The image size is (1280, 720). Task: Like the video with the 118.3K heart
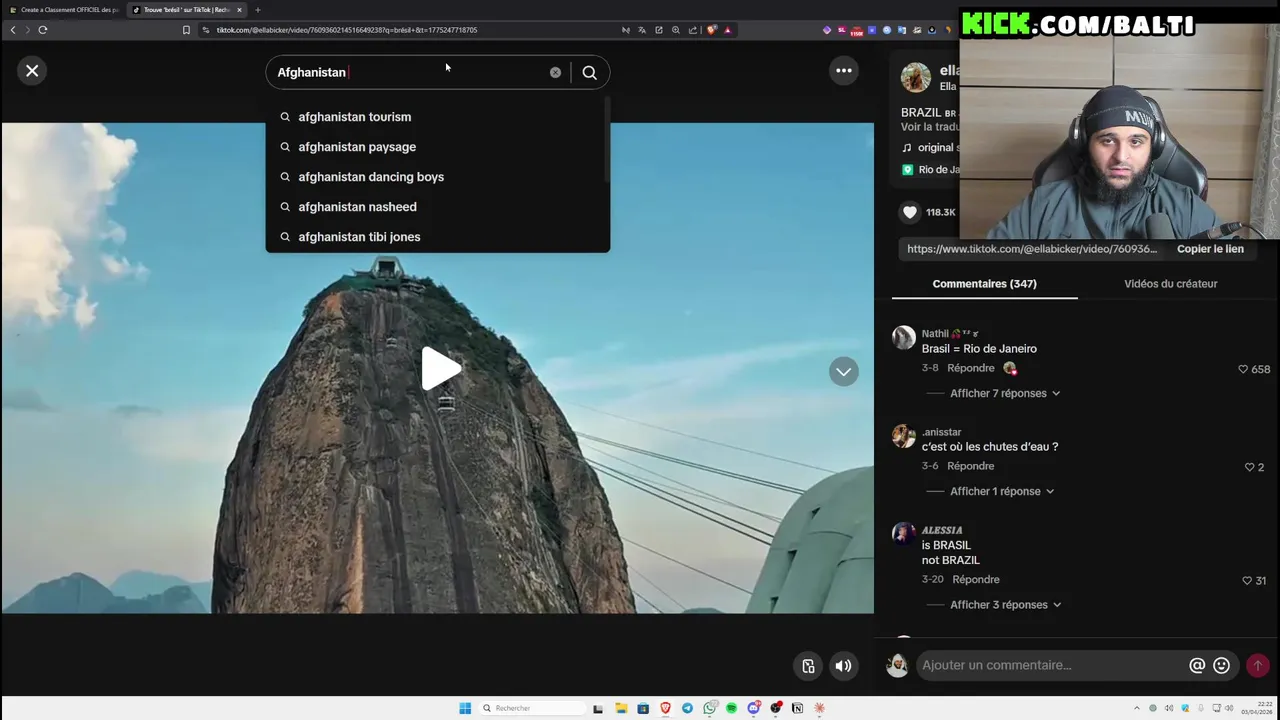(909, 212)
